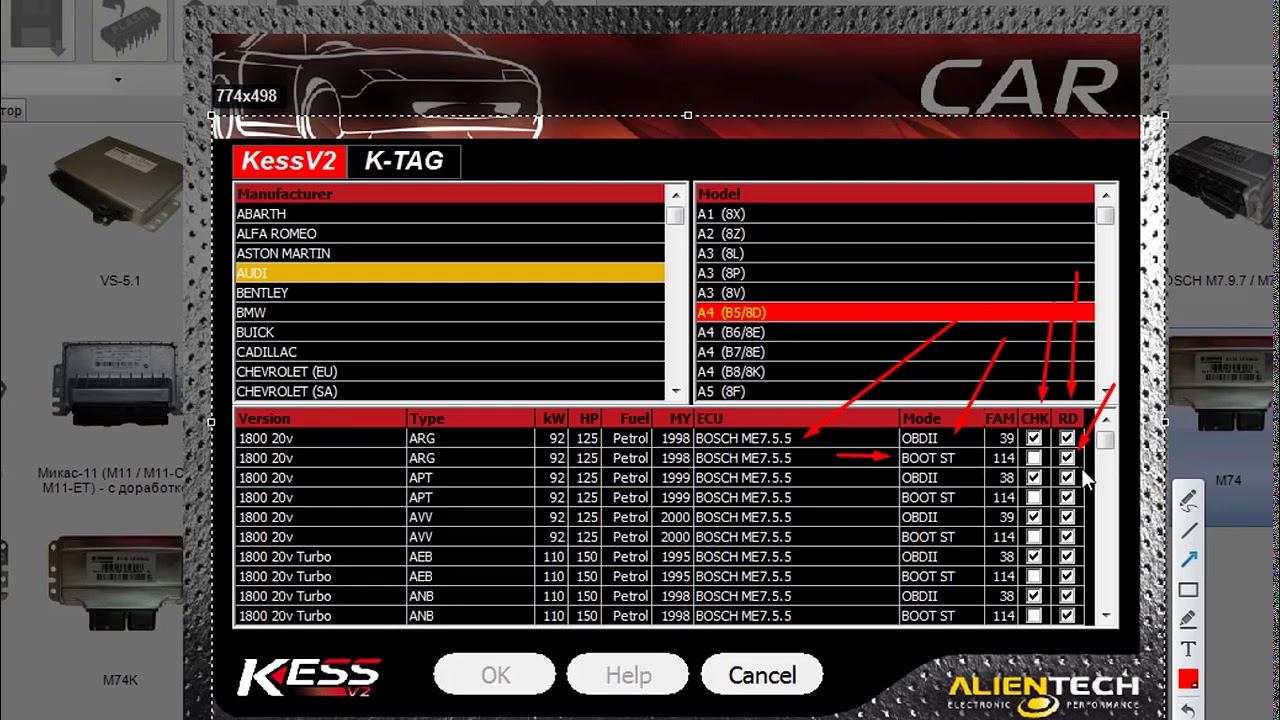Toggle RD checkbox for AVV OBDII row
This screenshot has height=720, width=1280.
coord(1067,517)
